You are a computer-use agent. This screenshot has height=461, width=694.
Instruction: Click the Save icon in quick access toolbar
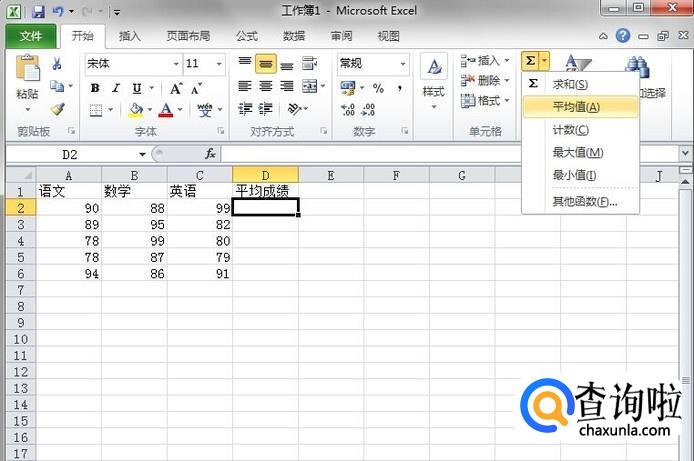tap(38, 12)
